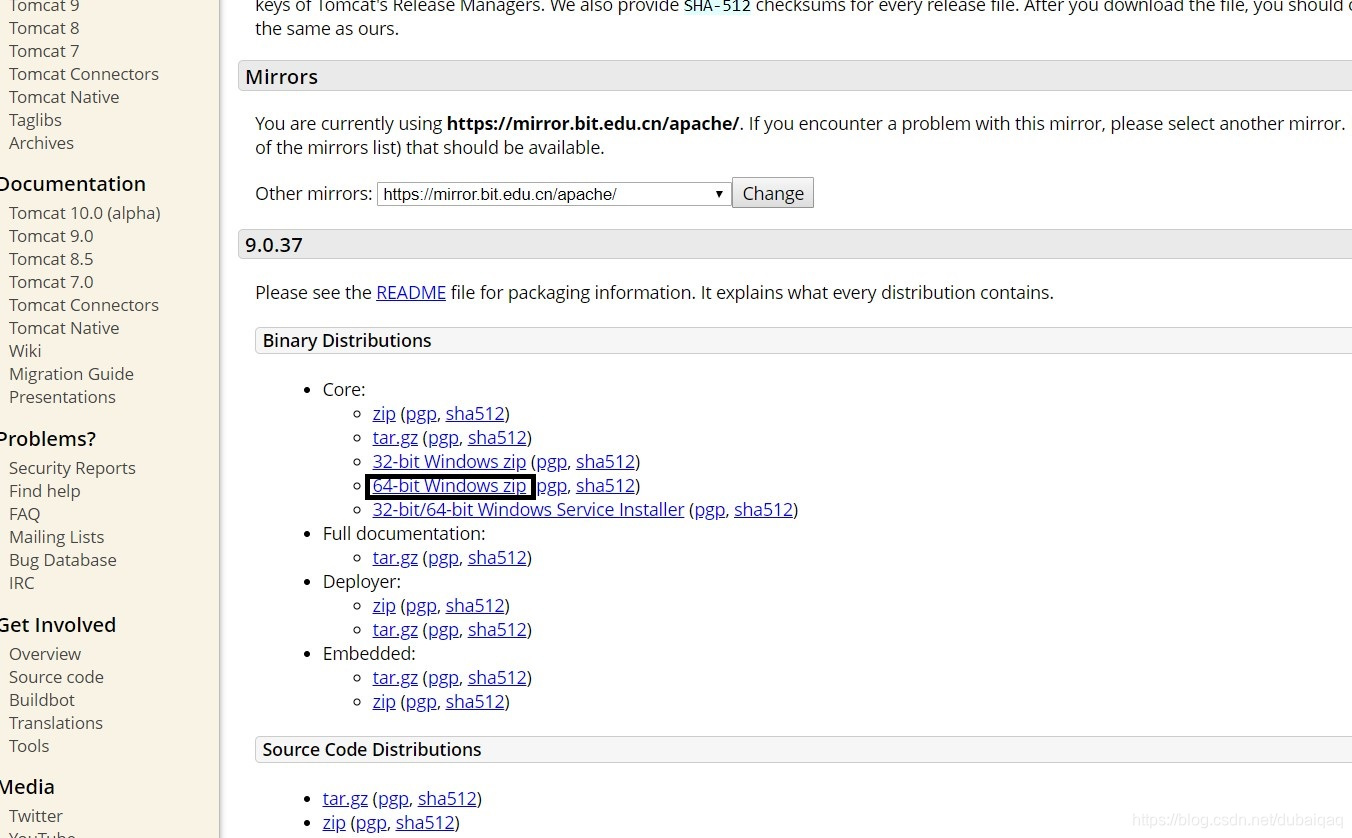Open sha512 for source tar.gz
The image size is (1352, 838).
pyautogui.click(x=447, y=799)
